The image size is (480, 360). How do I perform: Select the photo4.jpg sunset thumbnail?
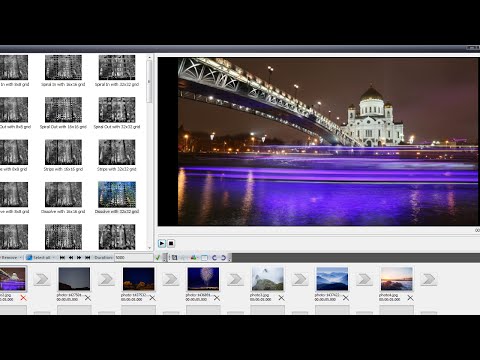coord(397,279)
